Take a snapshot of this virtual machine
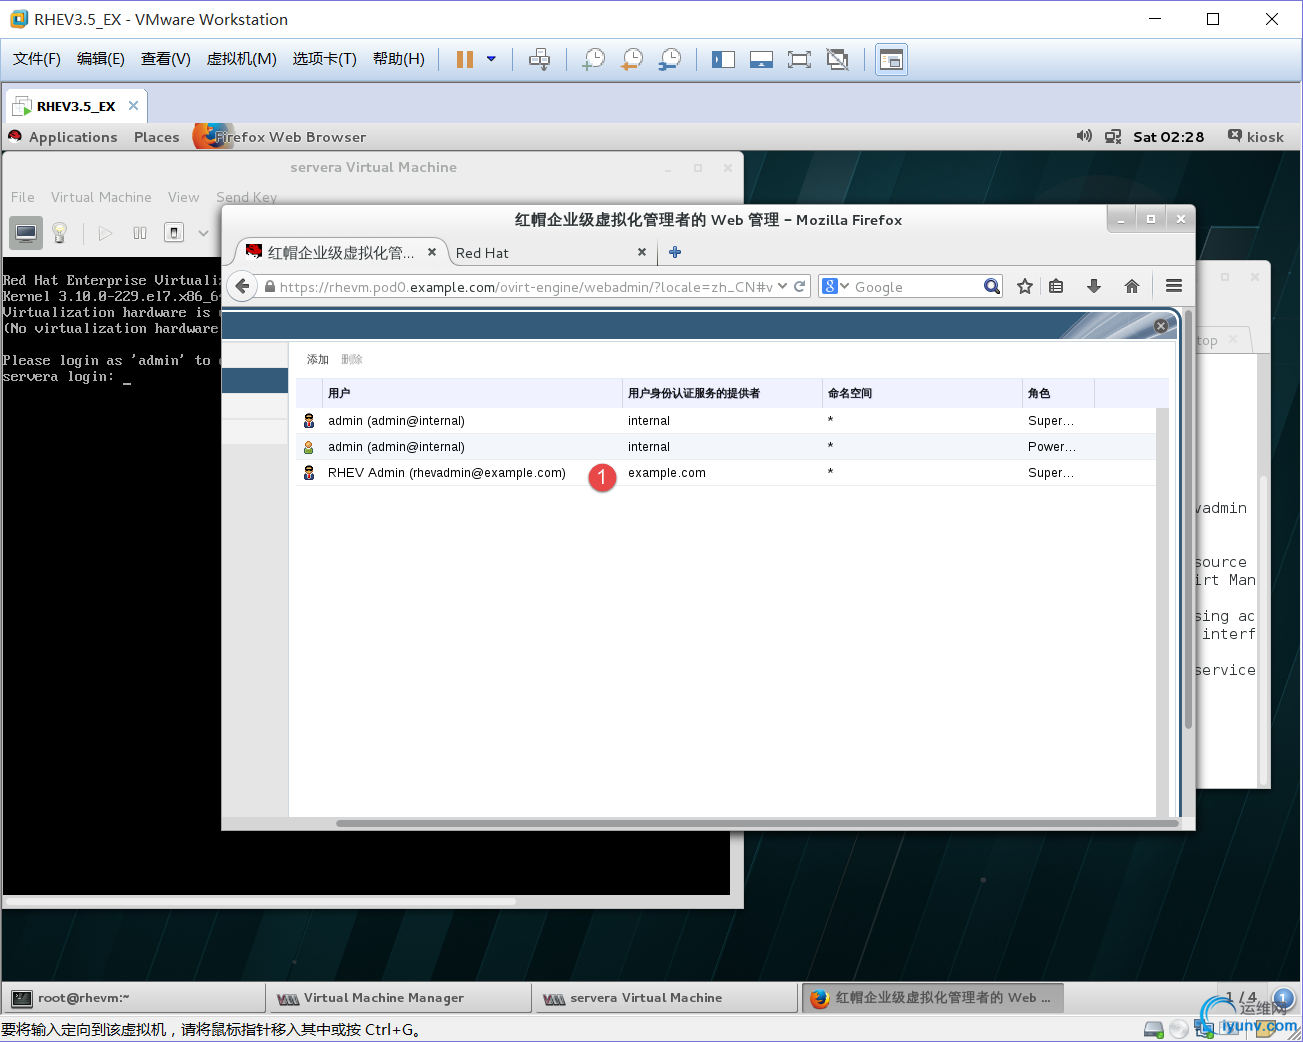The height and width of the screenshot is (1042, 1303). pyautogui.click(x=594, y=59)
